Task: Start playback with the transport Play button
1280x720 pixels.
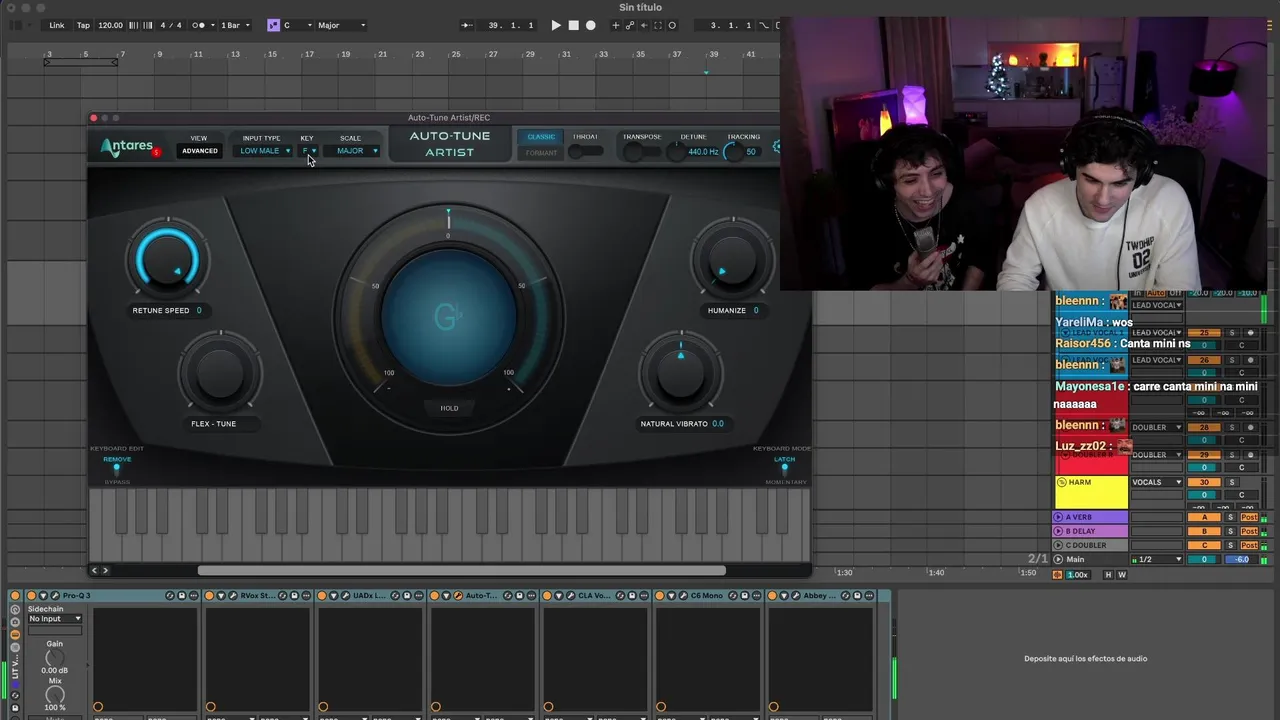Action: [x=556, y=25]
